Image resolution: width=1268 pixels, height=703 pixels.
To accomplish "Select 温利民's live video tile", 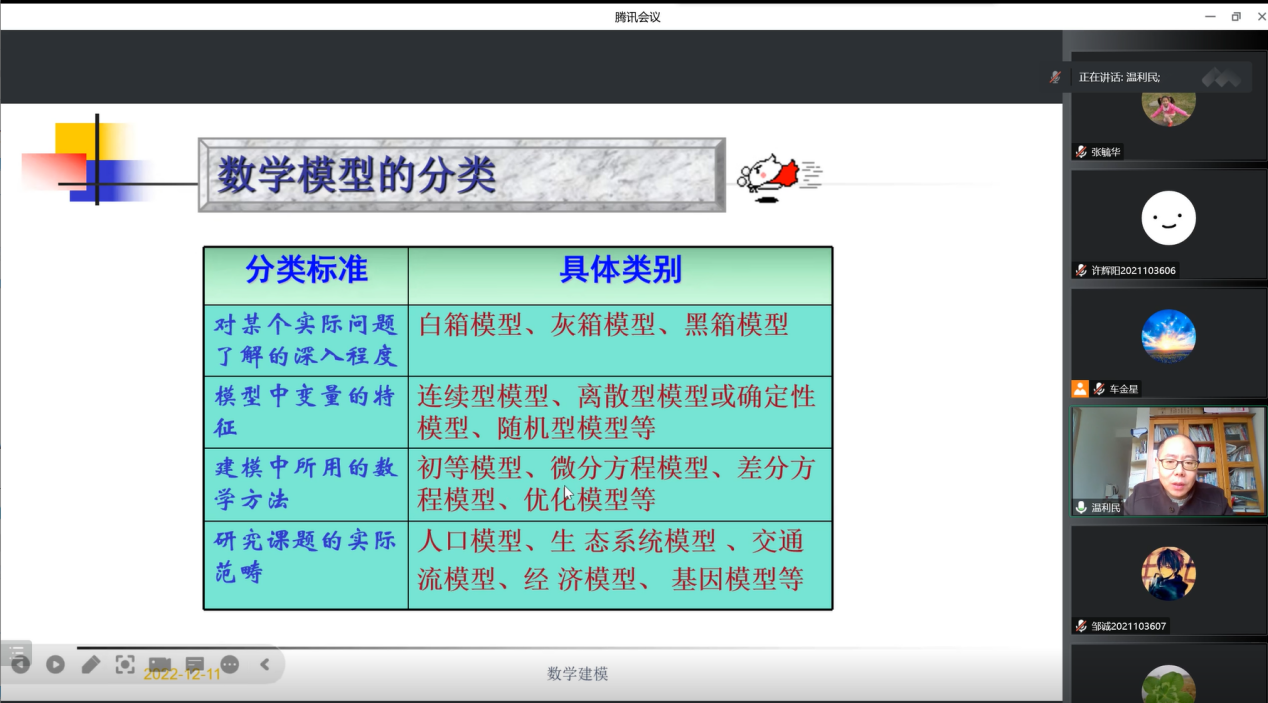I will tap(1168, 460).
